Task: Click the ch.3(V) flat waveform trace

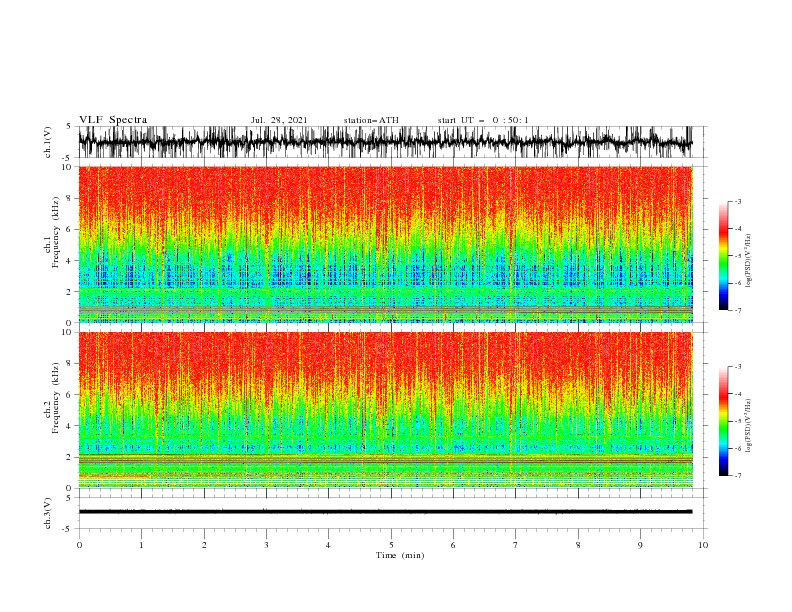Action: [385, 512]
